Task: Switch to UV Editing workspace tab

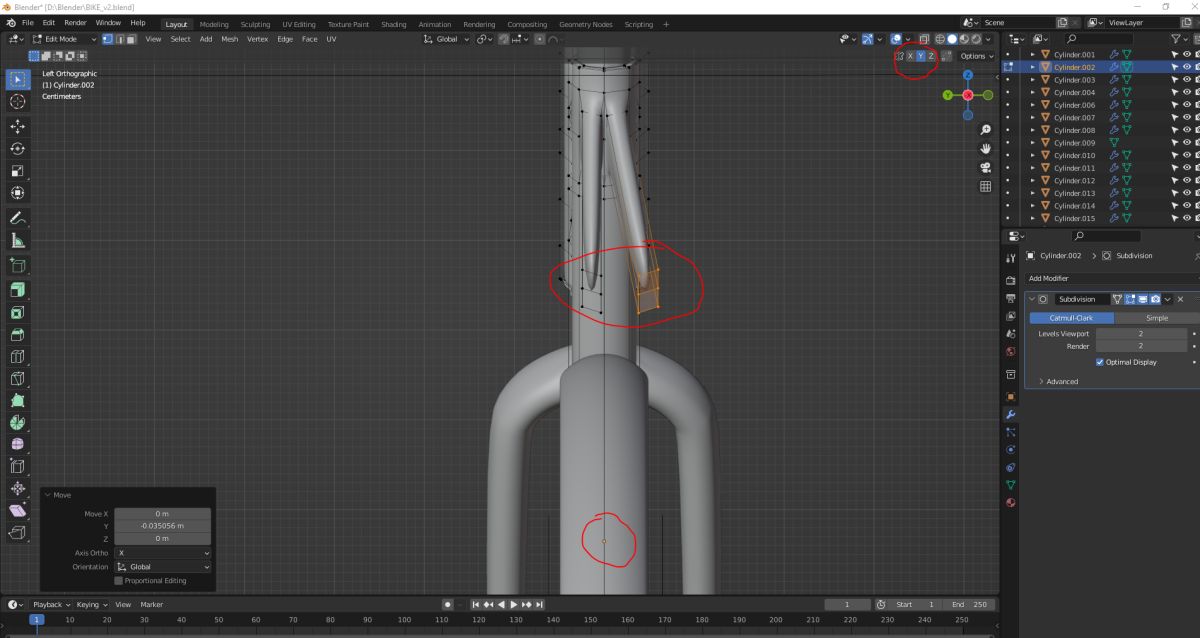Action: (x=299, y=24)
